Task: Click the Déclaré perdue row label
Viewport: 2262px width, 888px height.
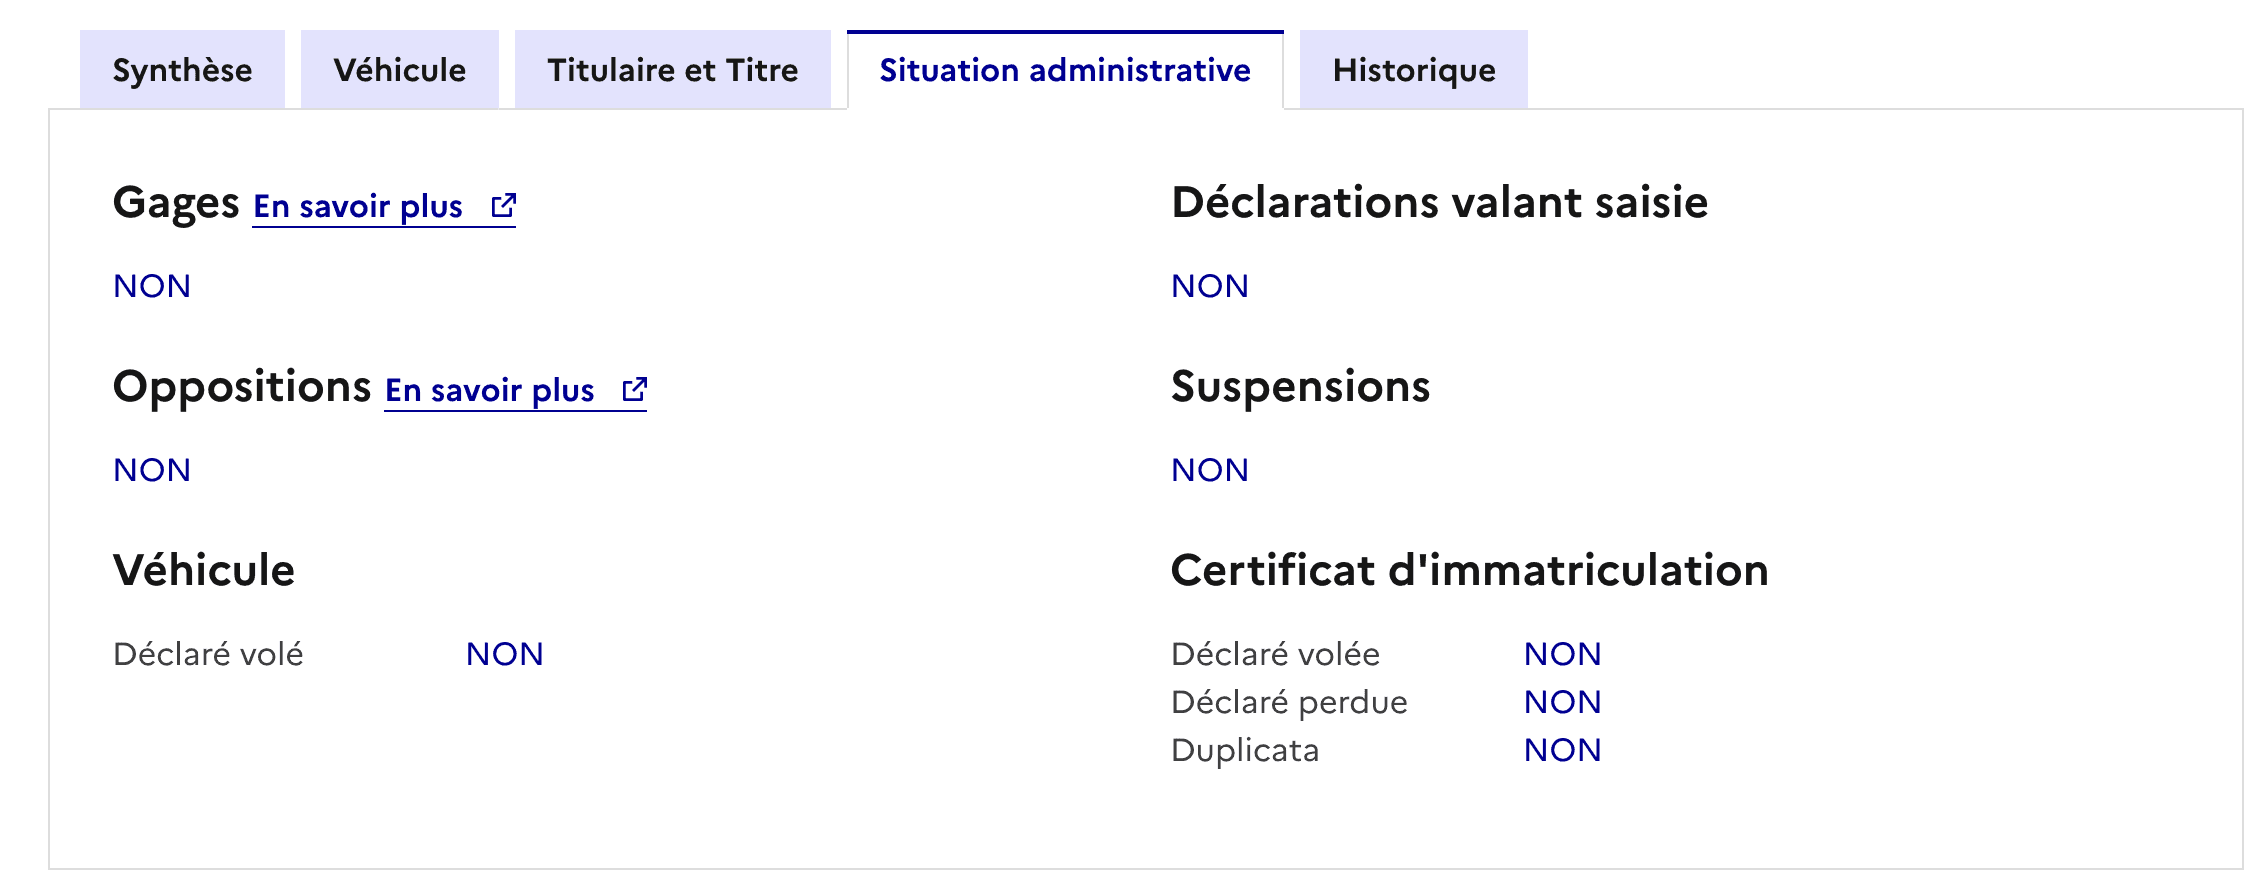Action: 1288,701
